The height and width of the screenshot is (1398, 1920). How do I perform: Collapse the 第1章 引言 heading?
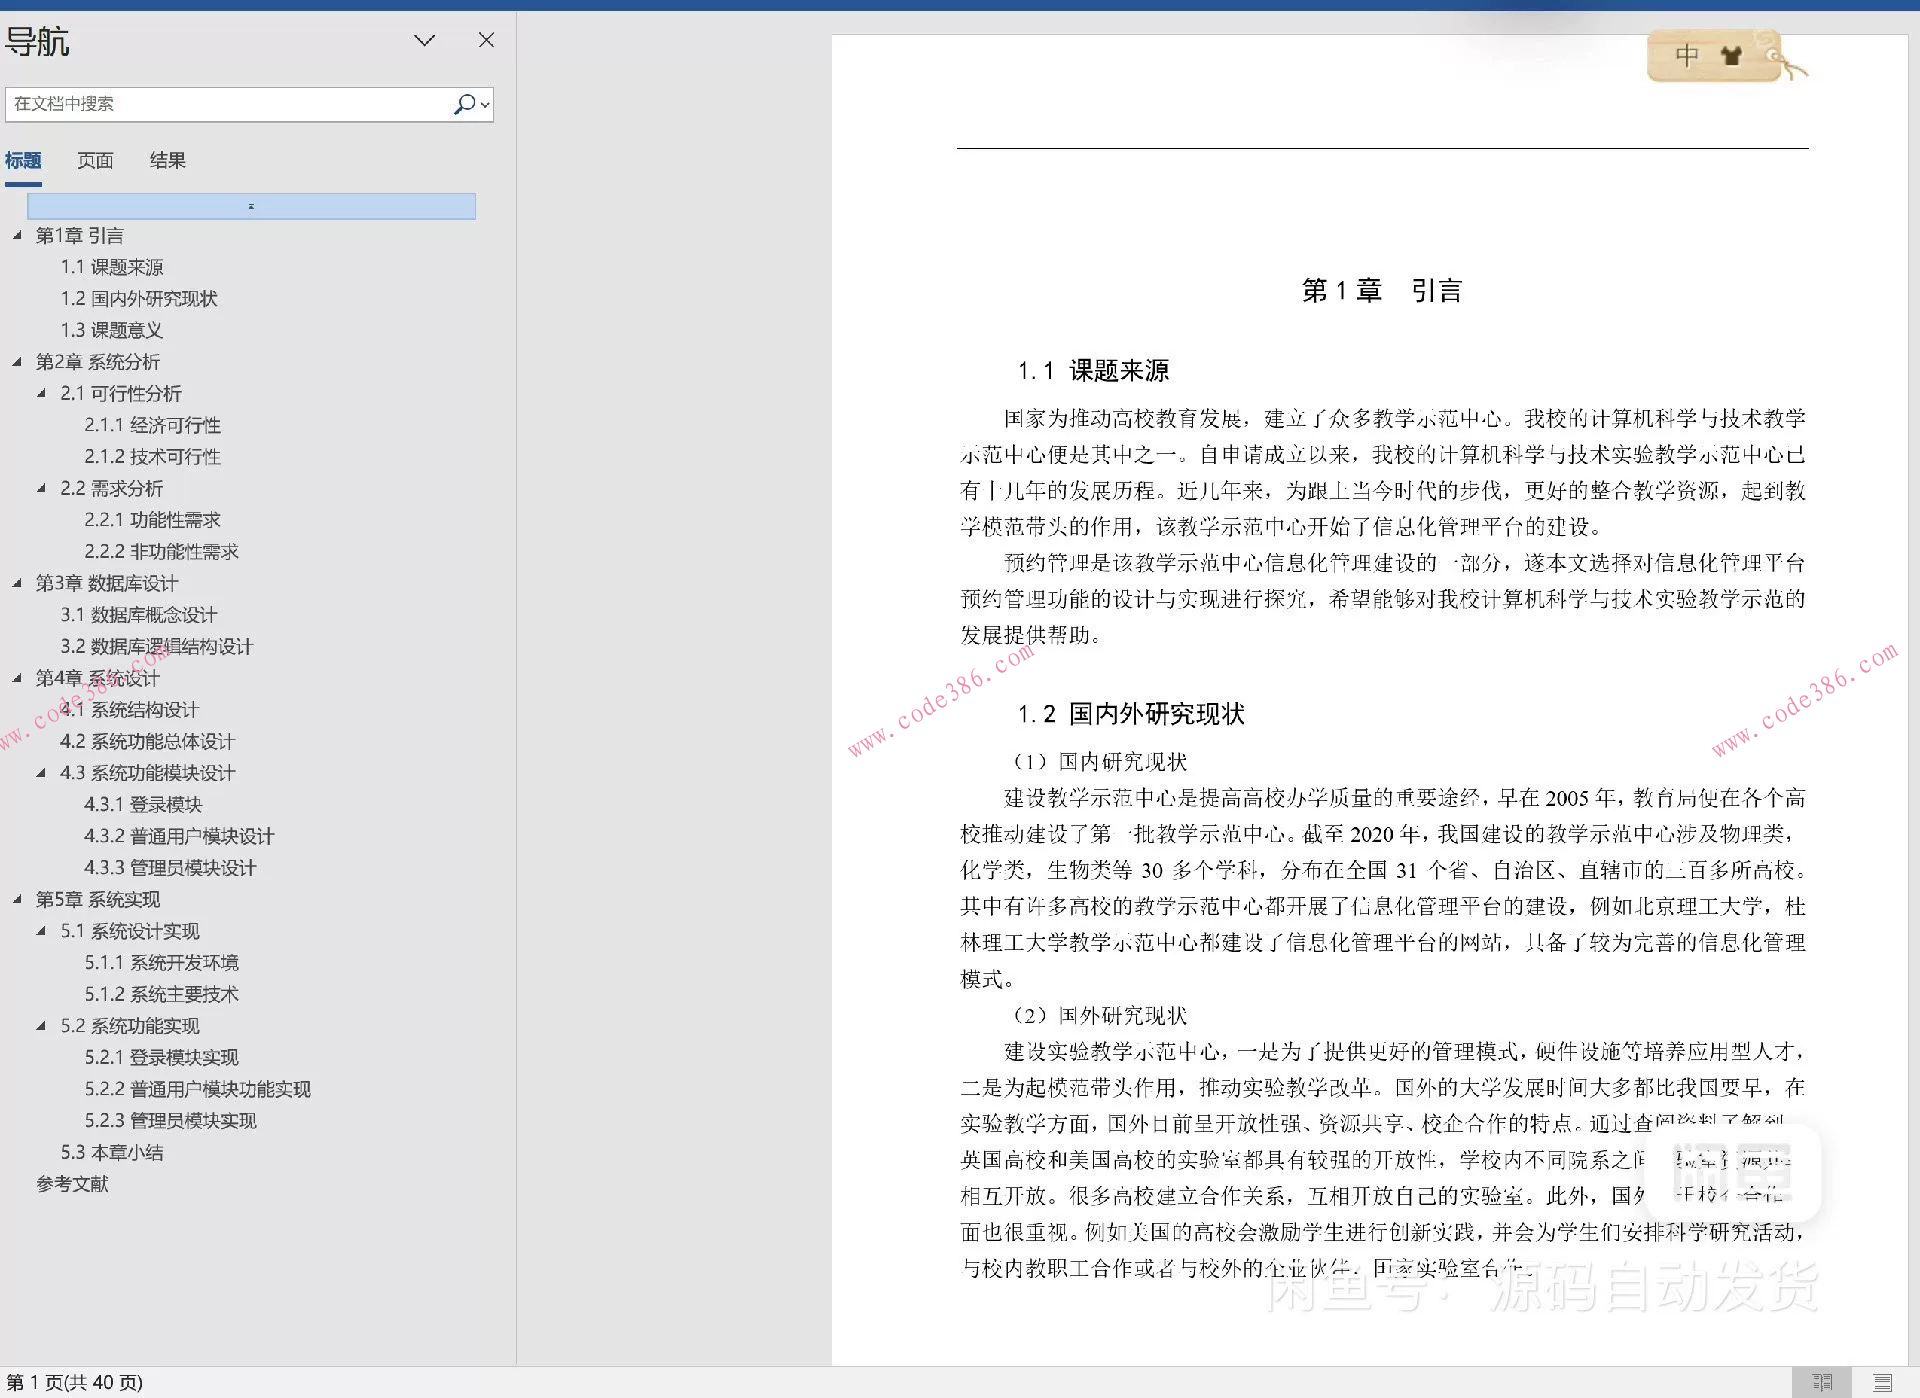(x=17, y=235)
